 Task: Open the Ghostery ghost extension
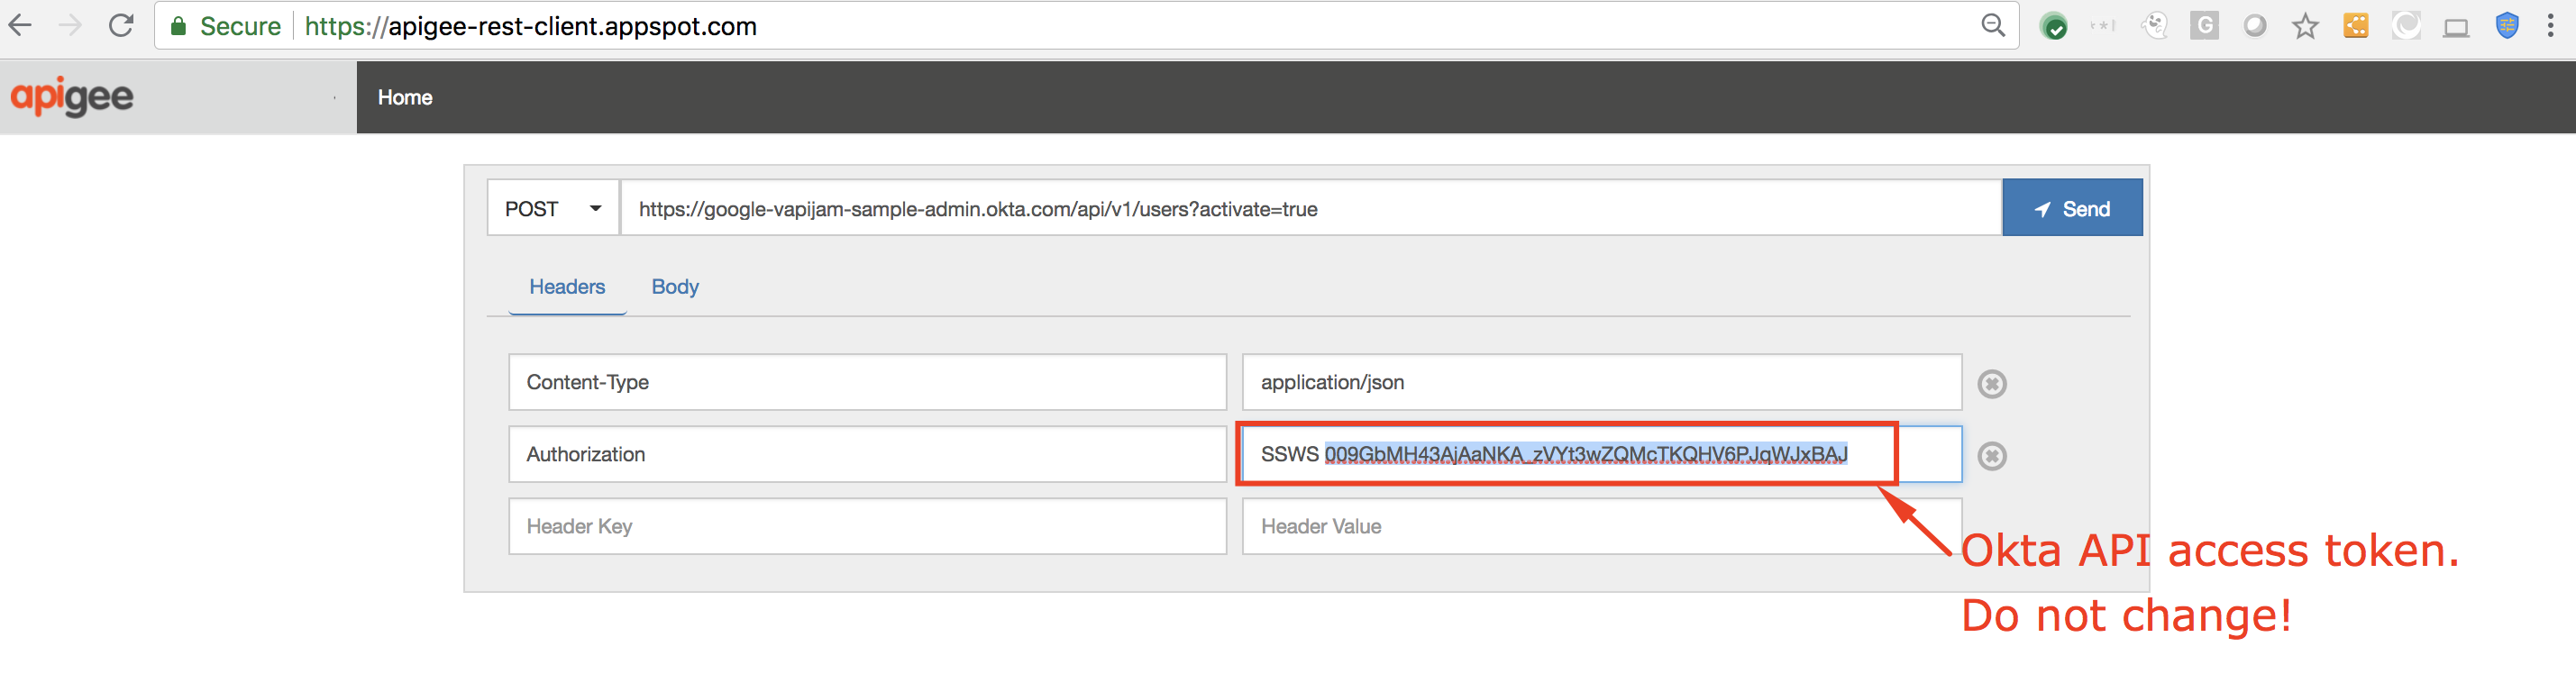point(2154,26)
